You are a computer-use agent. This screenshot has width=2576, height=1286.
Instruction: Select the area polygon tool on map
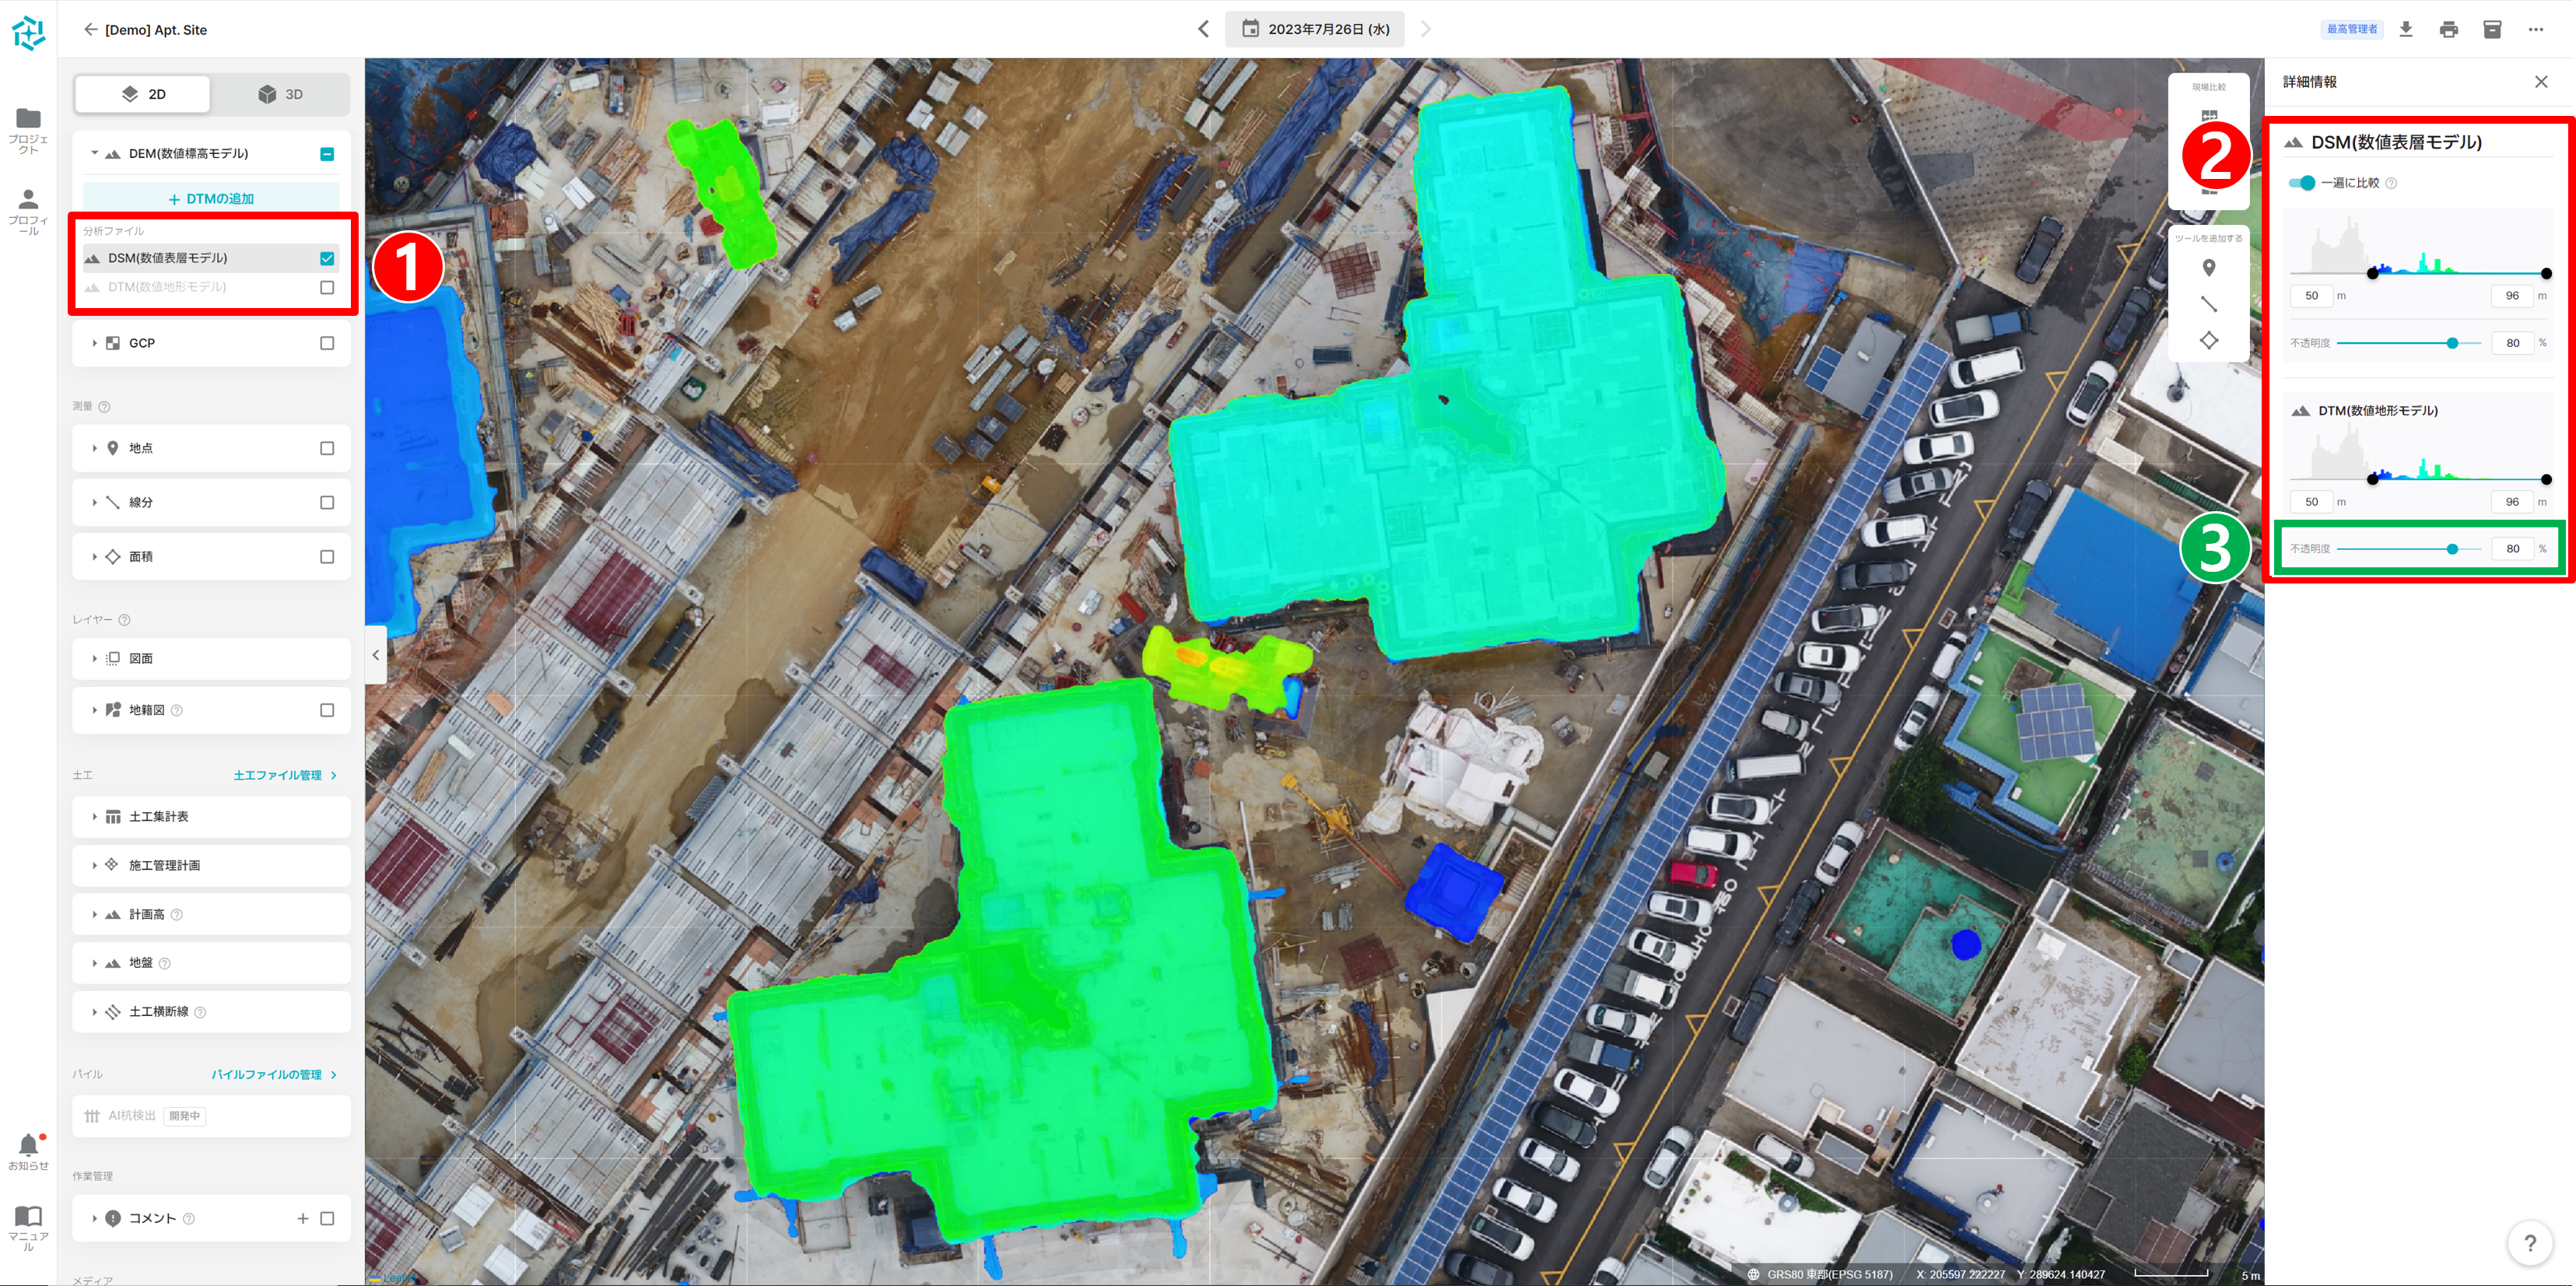pos(2209,340)
